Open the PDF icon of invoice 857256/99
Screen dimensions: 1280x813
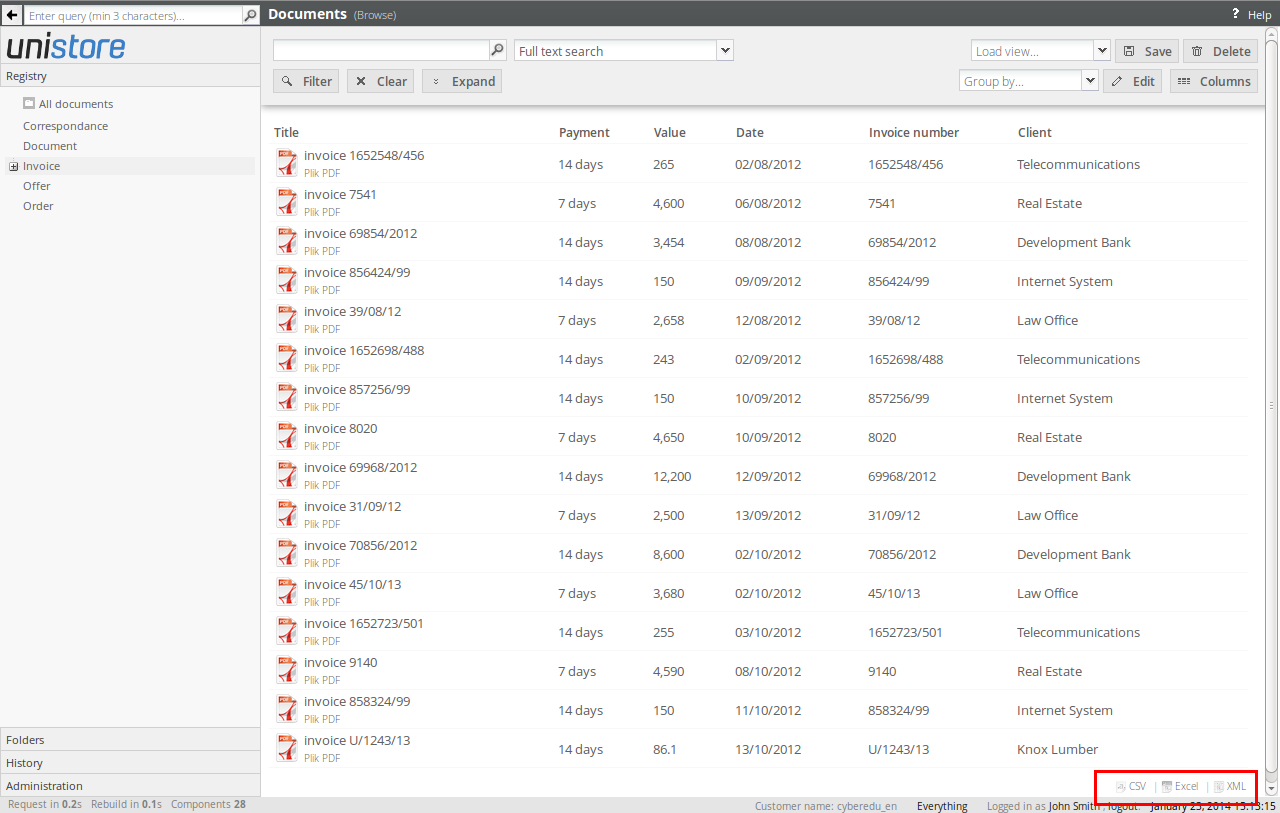287,398
